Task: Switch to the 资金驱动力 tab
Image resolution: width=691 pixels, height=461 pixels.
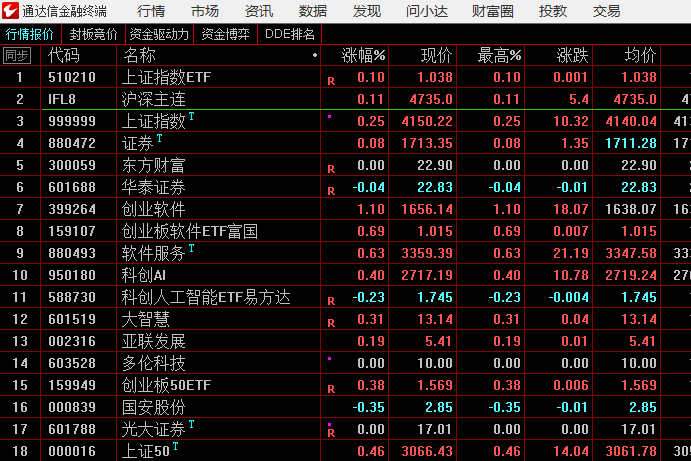Action: pos(159,34)
